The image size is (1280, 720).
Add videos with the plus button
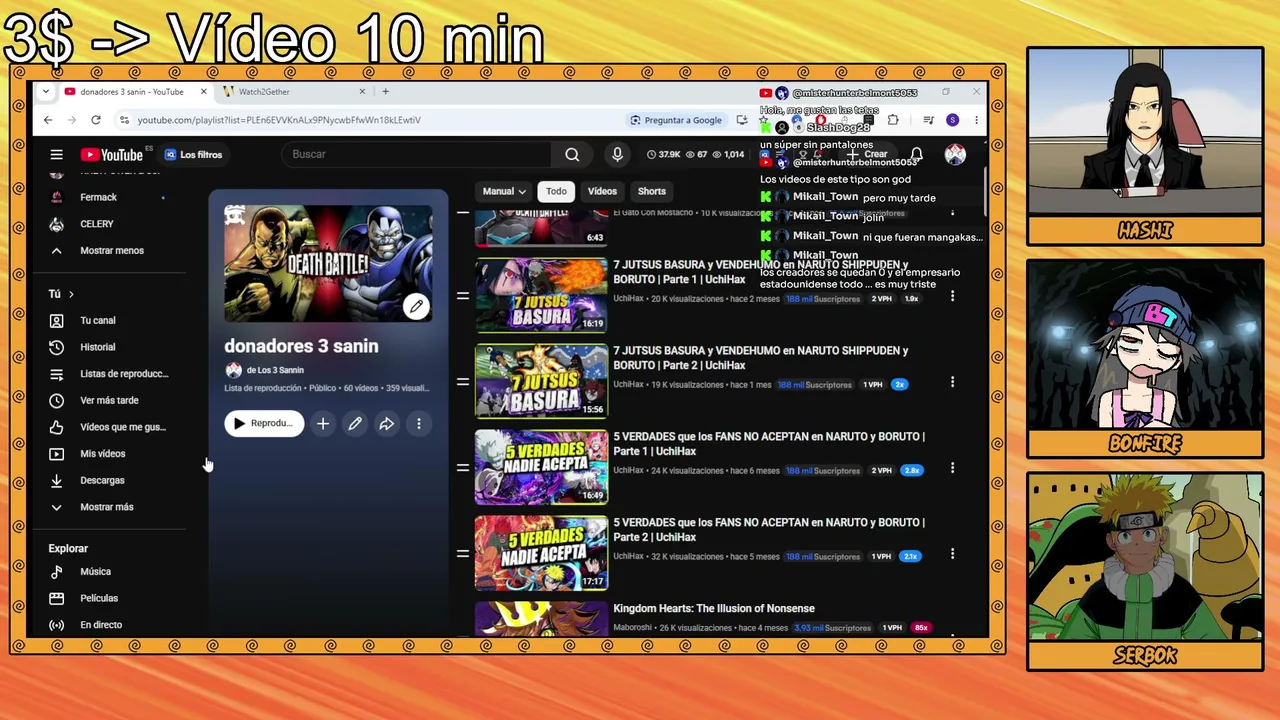pyautogui.click(x=323, y=424)
